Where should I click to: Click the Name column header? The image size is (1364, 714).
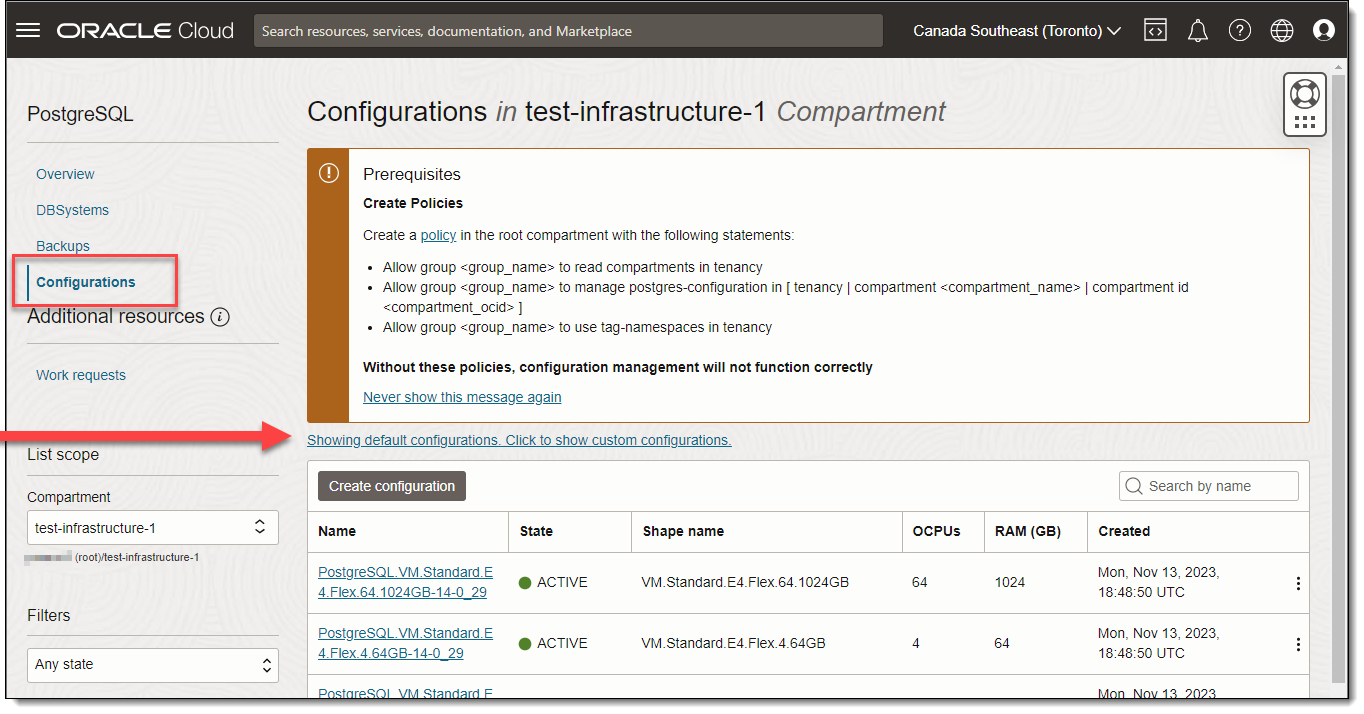[x=337, y=531]
